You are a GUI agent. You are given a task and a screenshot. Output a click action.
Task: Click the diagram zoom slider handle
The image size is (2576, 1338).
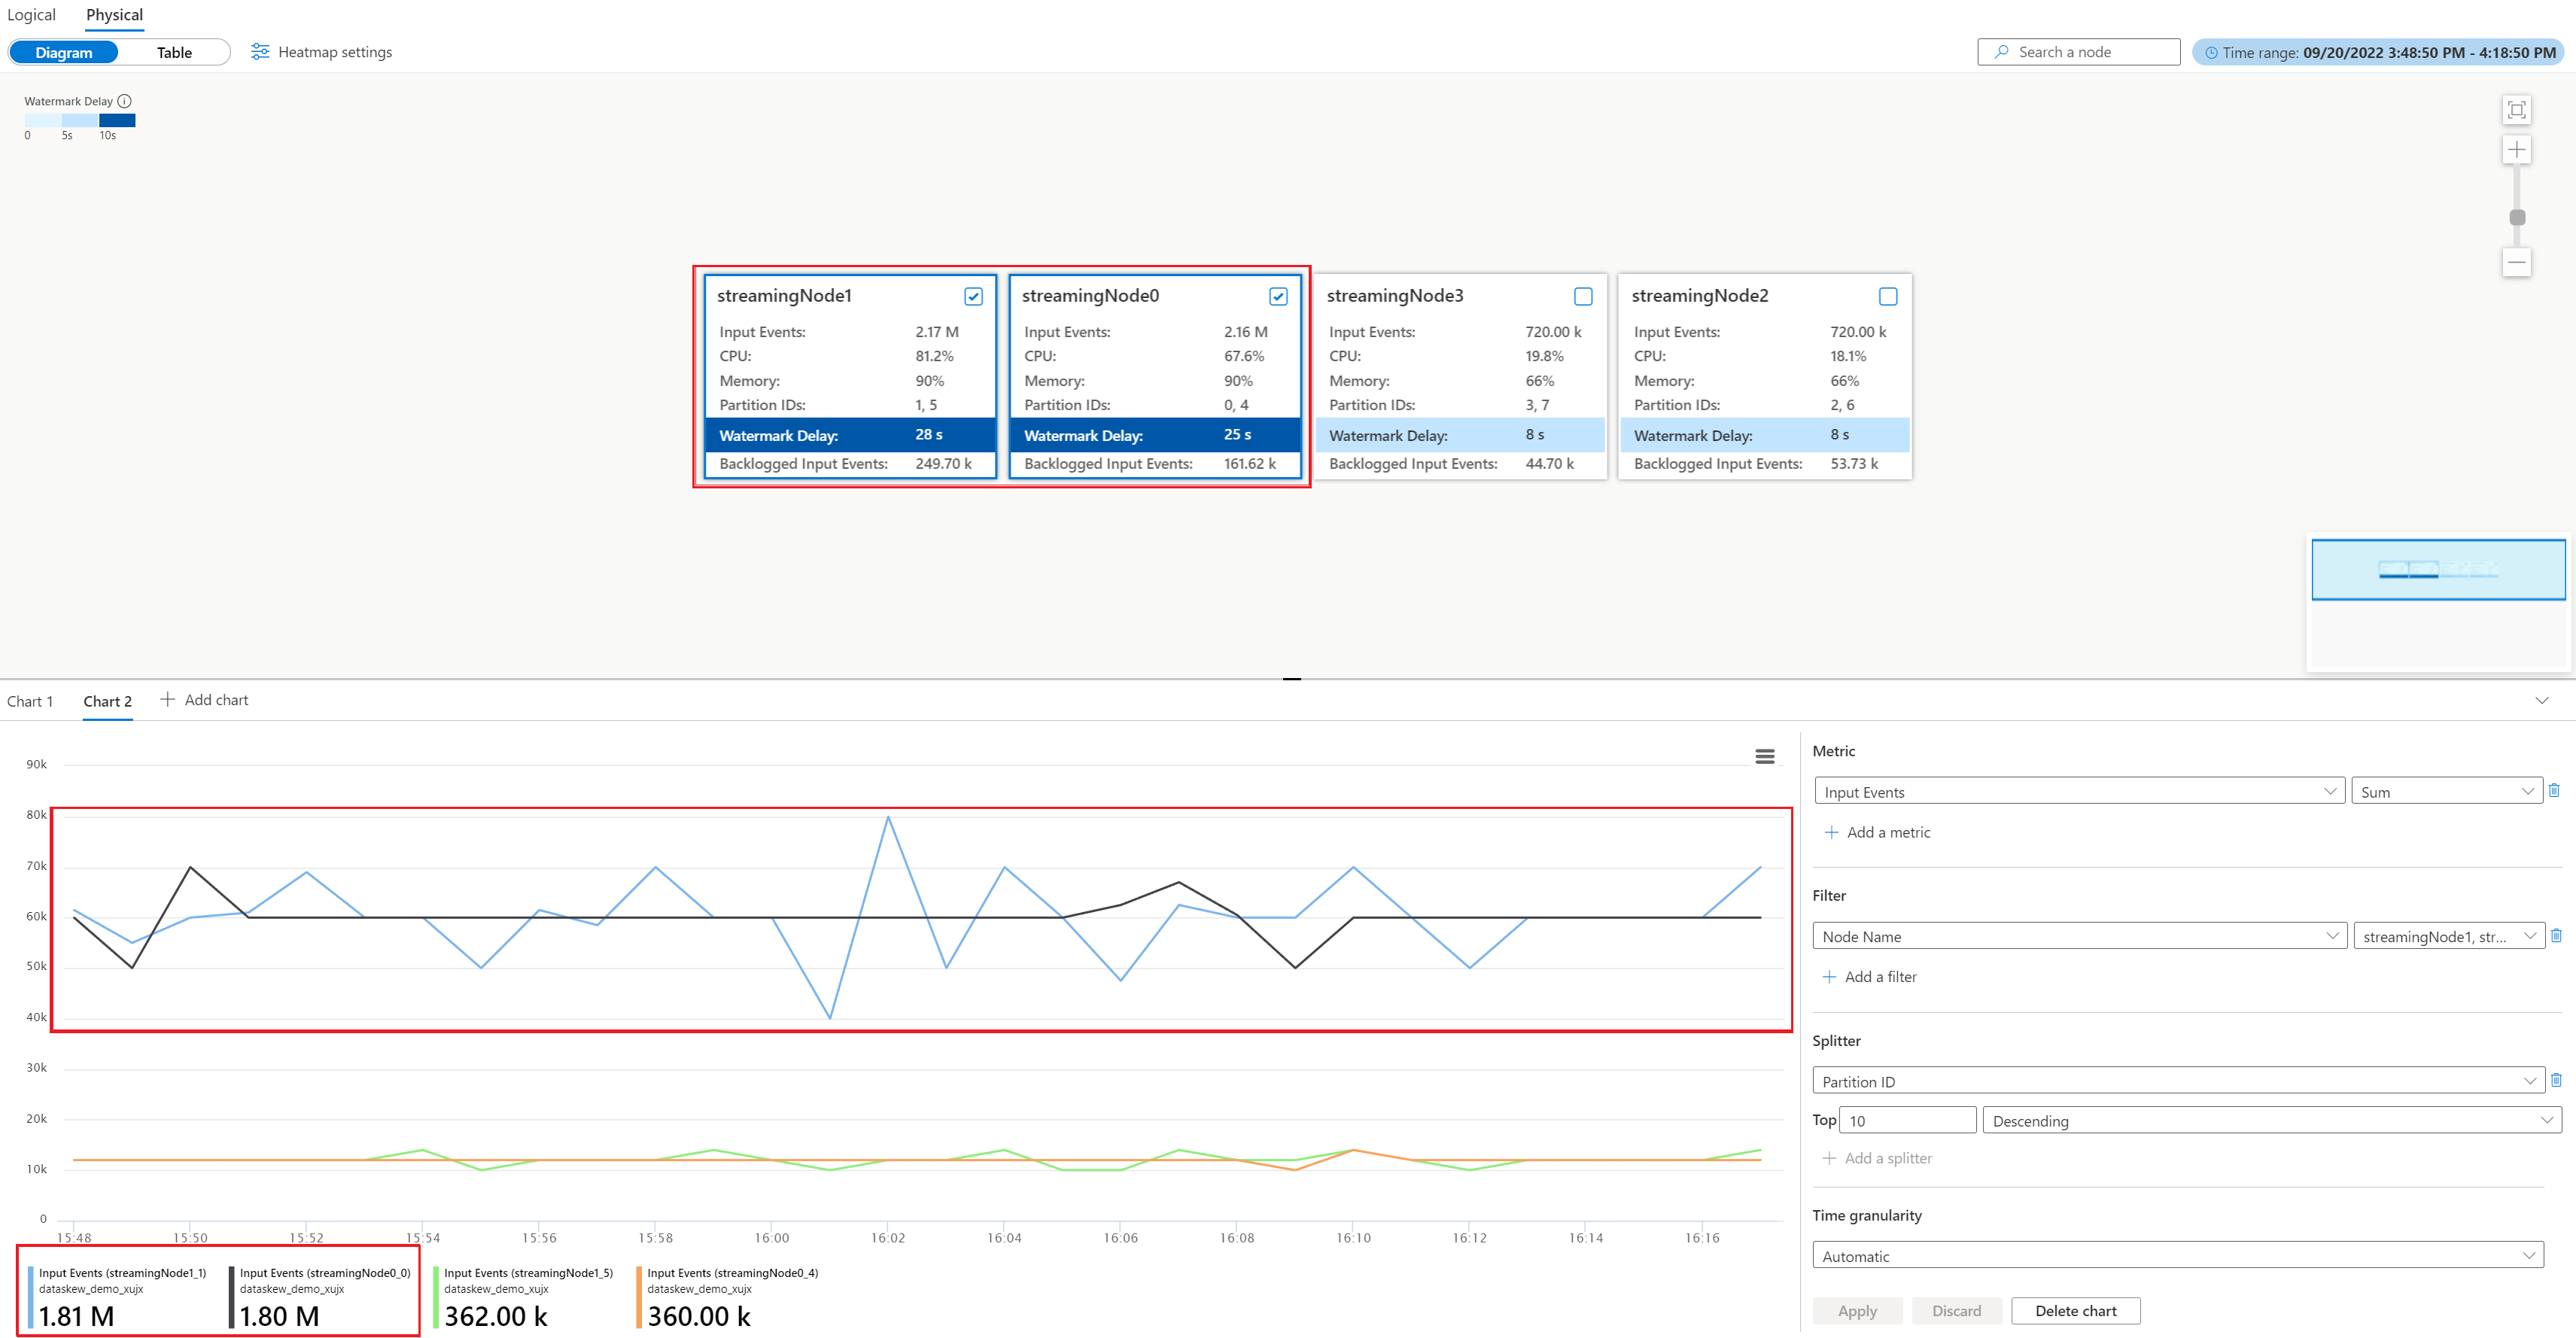pyautogui.click(x=2517, y=217)
